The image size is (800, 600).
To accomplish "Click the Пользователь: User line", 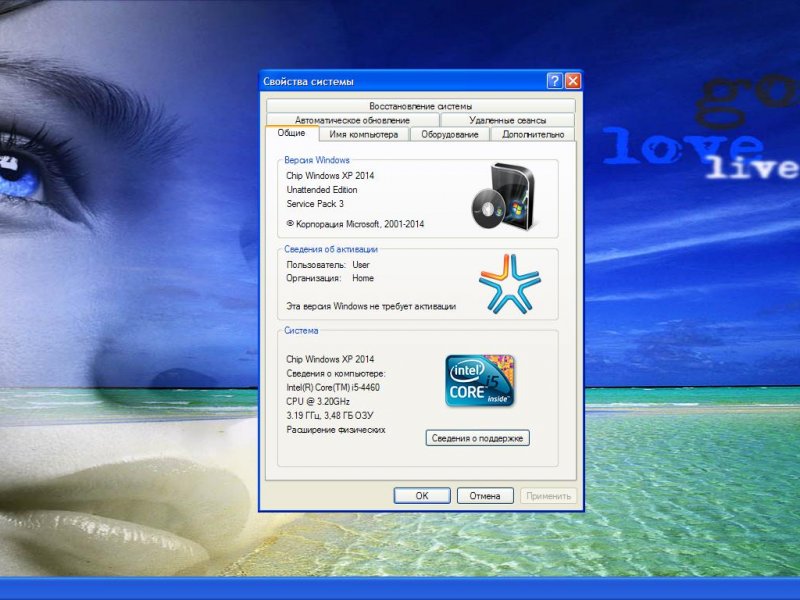I will (x=328, y=265).
